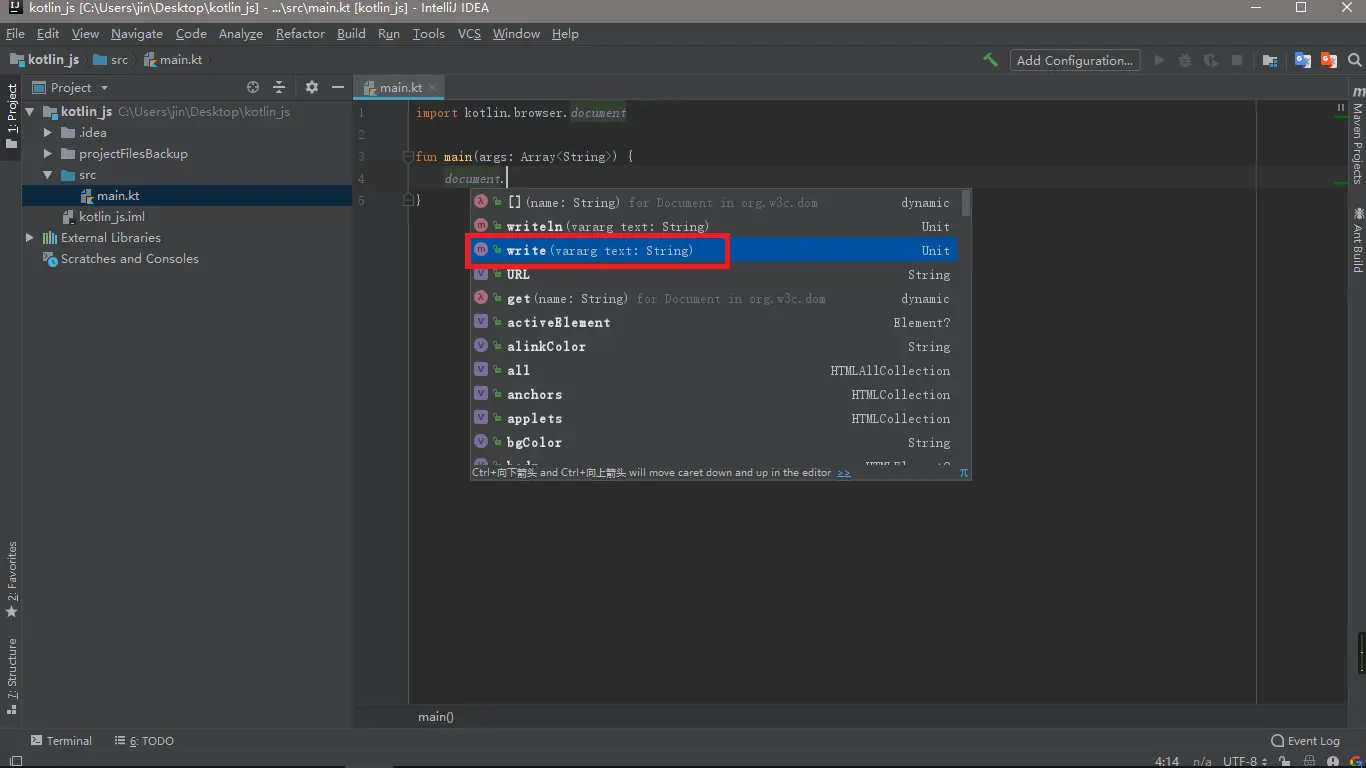Select bgColor completion item
Image resolution: width=1366 pixels, height=768 pixels.
(x=714, y=442)
